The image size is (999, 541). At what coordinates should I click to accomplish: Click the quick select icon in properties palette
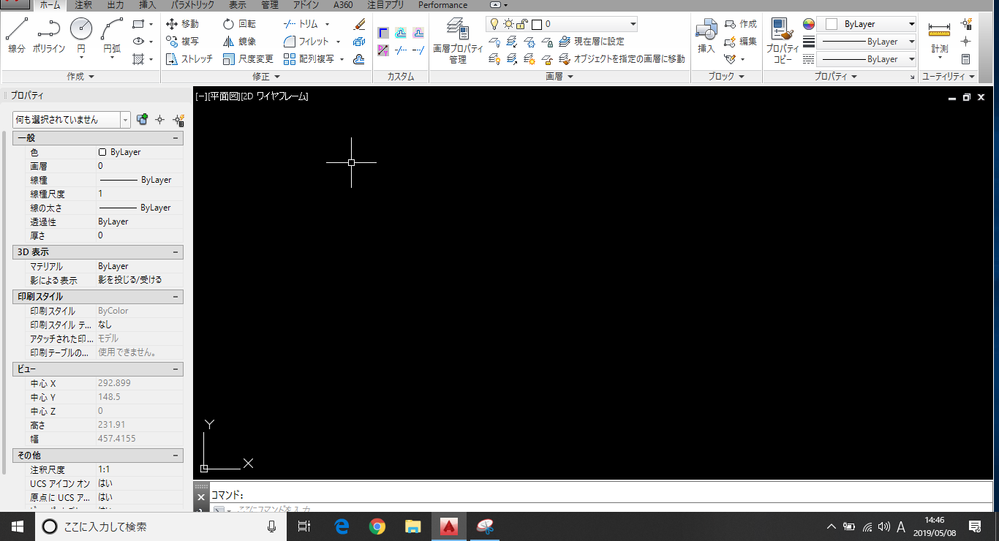point(178,120)
